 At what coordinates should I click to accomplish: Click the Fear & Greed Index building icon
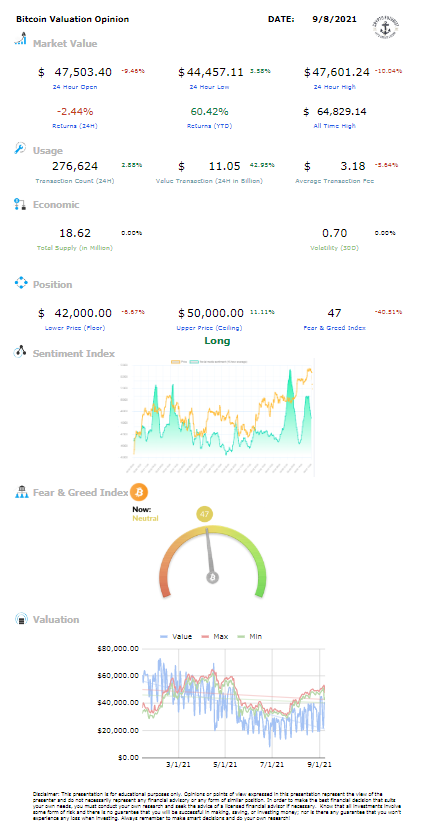[x=20, y=492]
